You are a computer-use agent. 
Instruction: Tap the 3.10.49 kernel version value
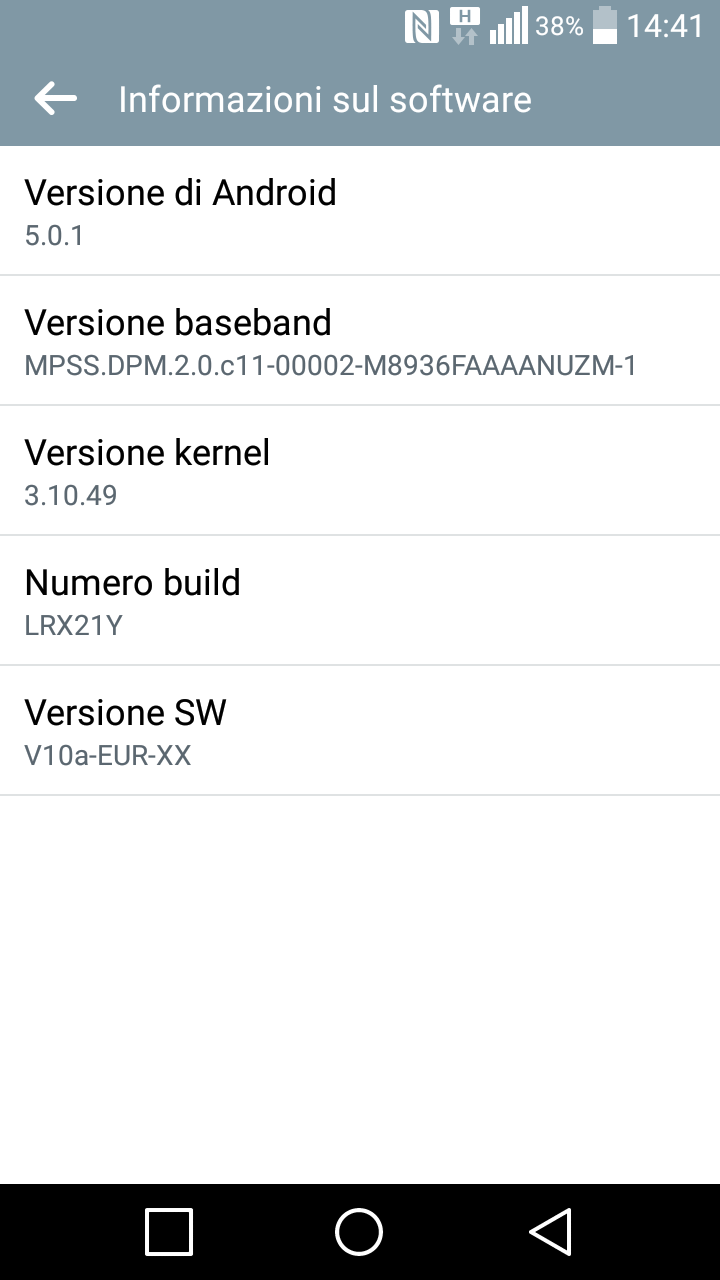click(71, 496)
